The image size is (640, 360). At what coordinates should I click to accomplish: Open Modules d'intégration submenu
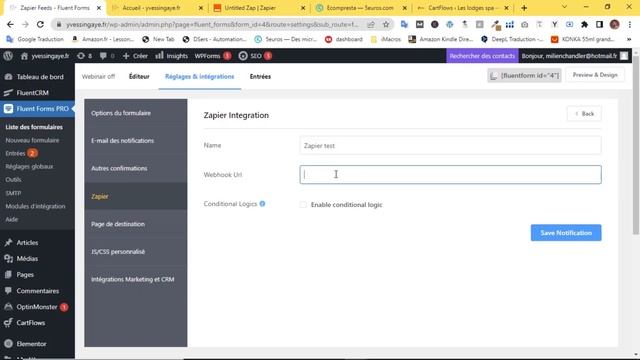(35, 206)
